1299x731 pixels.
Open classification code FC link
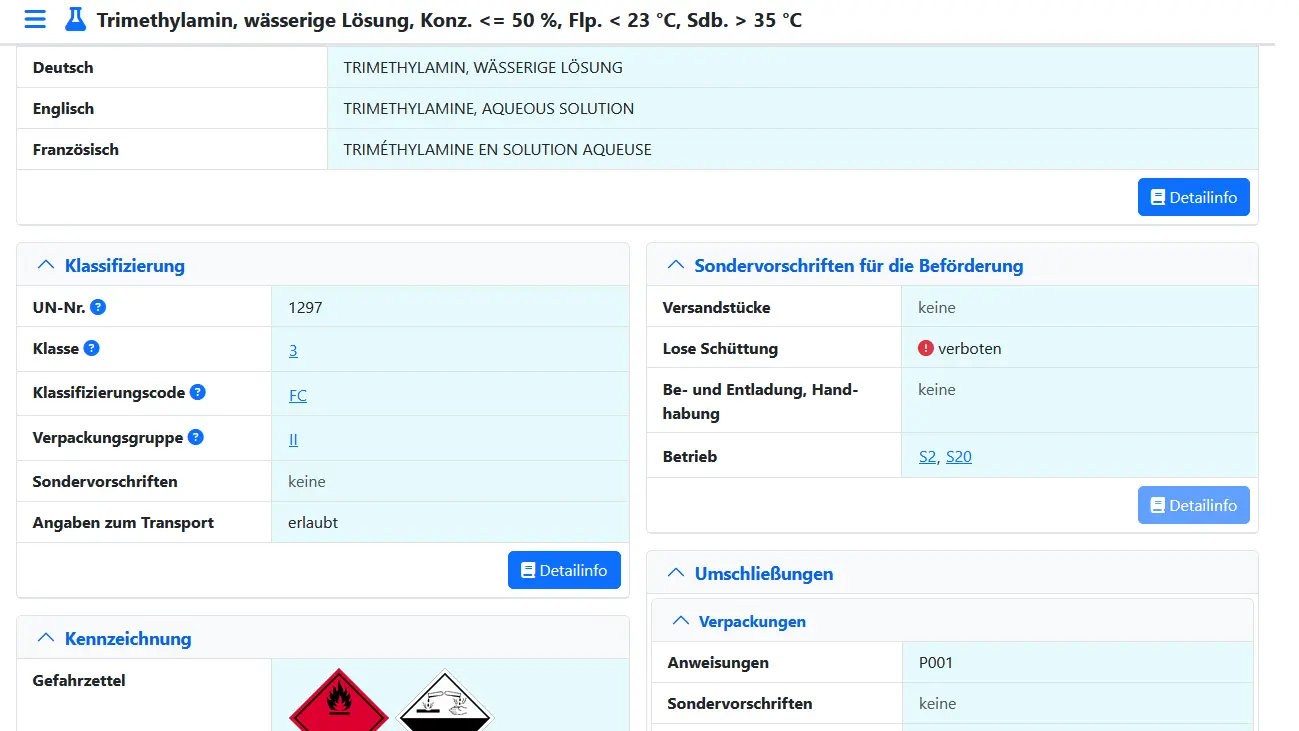click(298, 395)
